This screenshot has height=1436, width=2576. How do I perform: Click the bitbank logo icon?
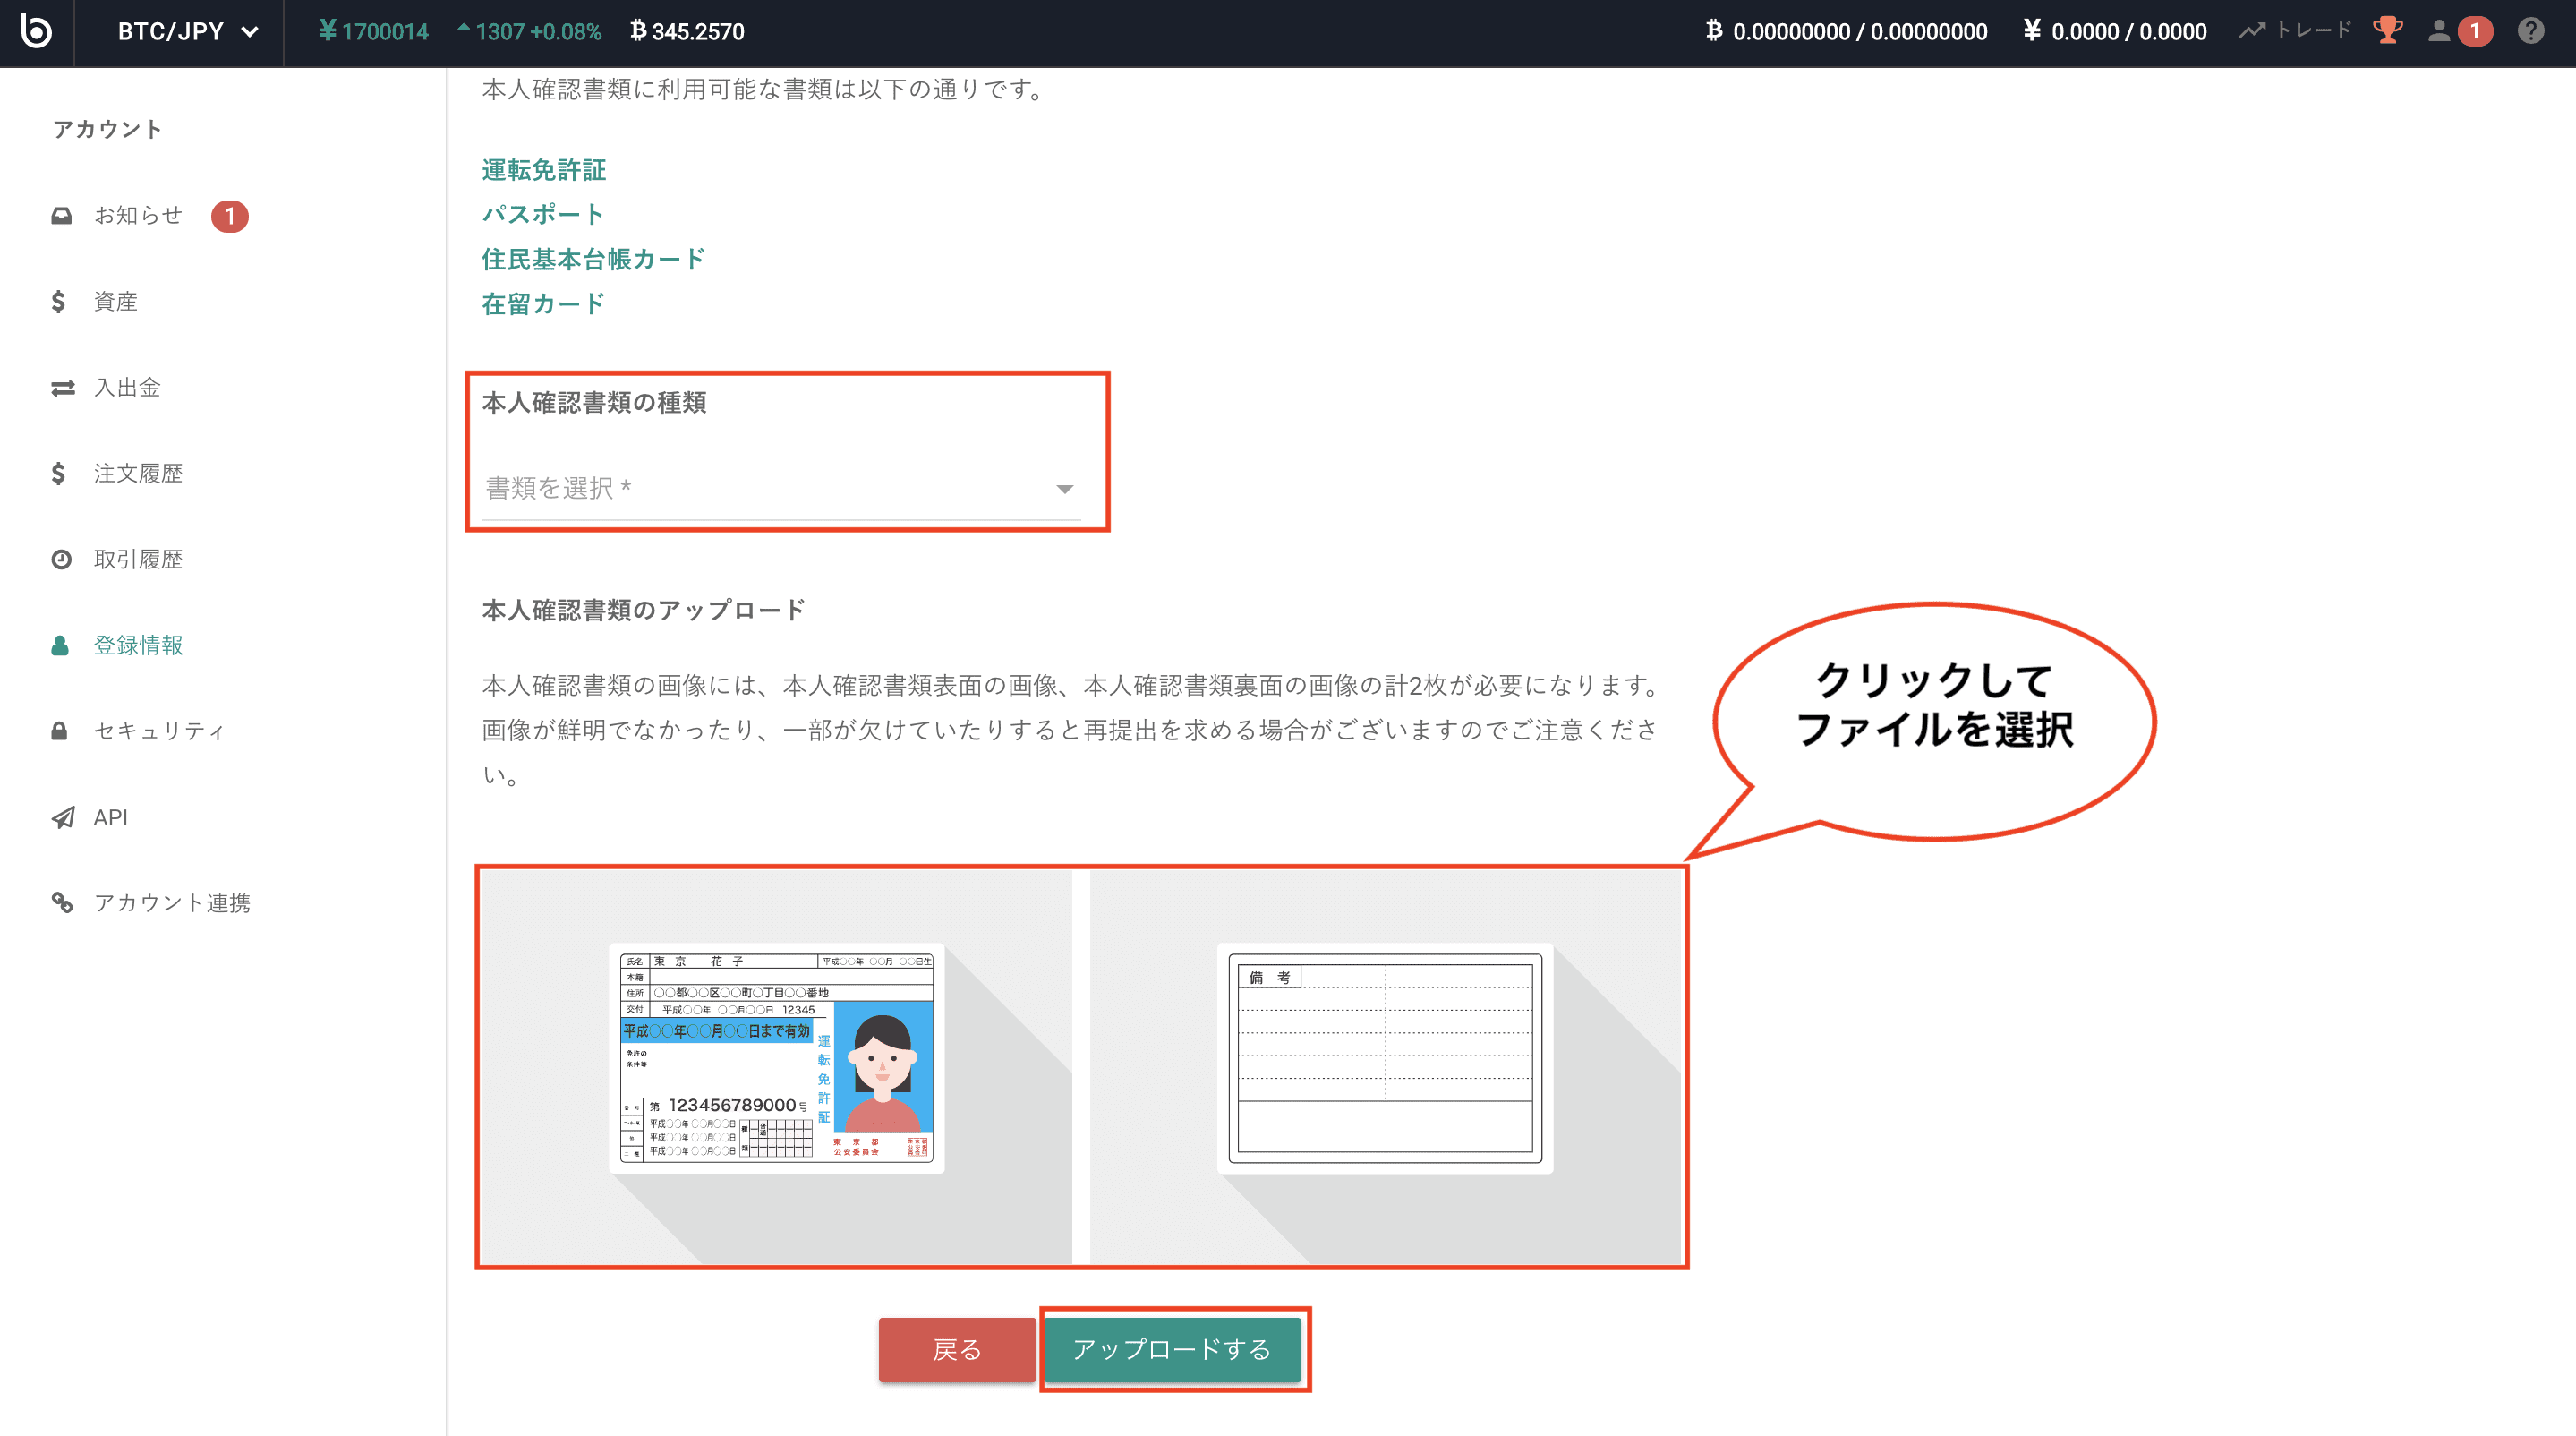36,31
